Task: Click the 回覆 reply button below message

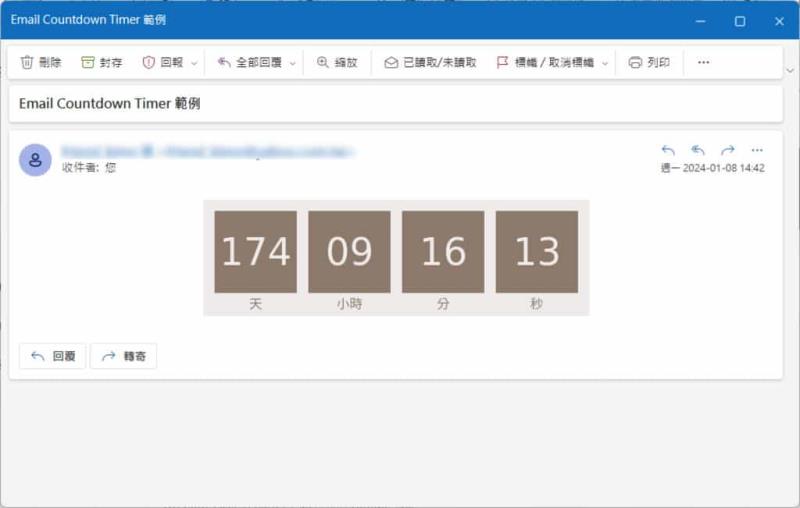Action: click(53, 356)
